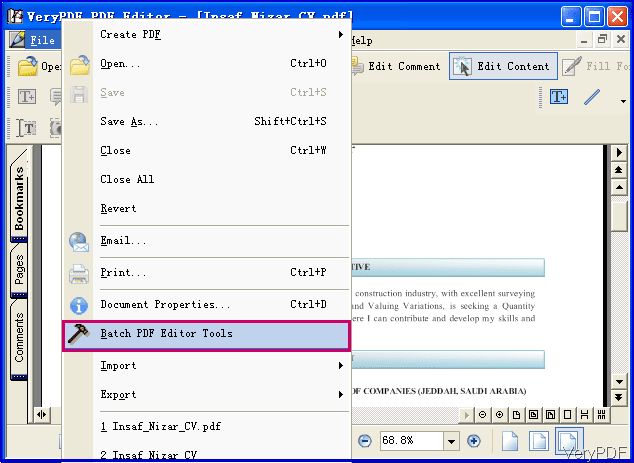Click the Open toolbar folder icon behind menu
This screenshot has height=463, width=634.
click(x=28, y=66)
